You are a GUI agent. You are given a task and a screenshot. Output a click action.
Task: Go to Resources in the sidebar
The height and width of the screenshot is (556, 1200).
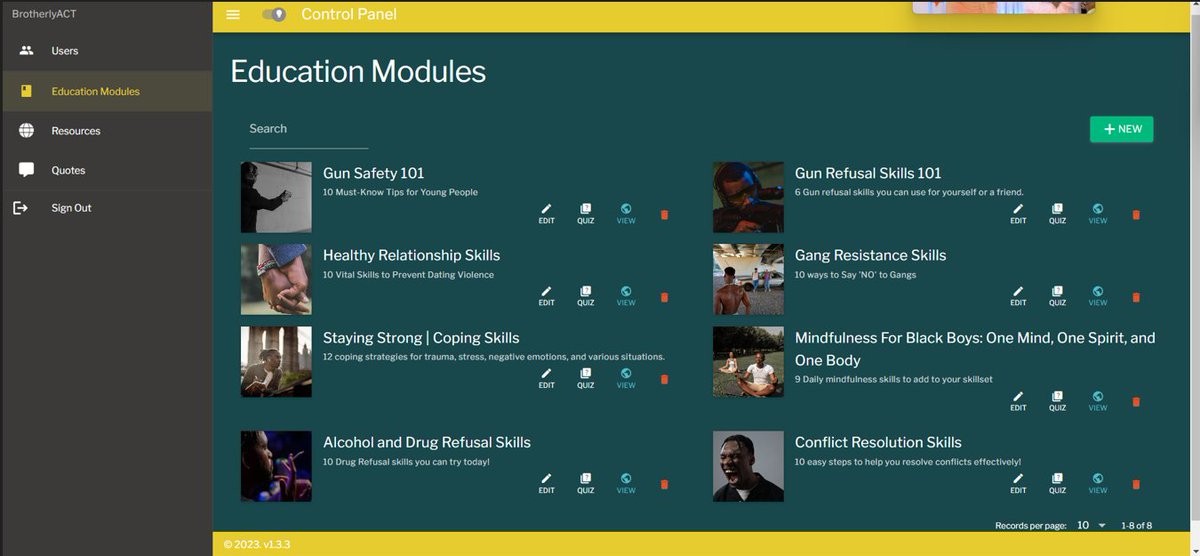point(106,131)
